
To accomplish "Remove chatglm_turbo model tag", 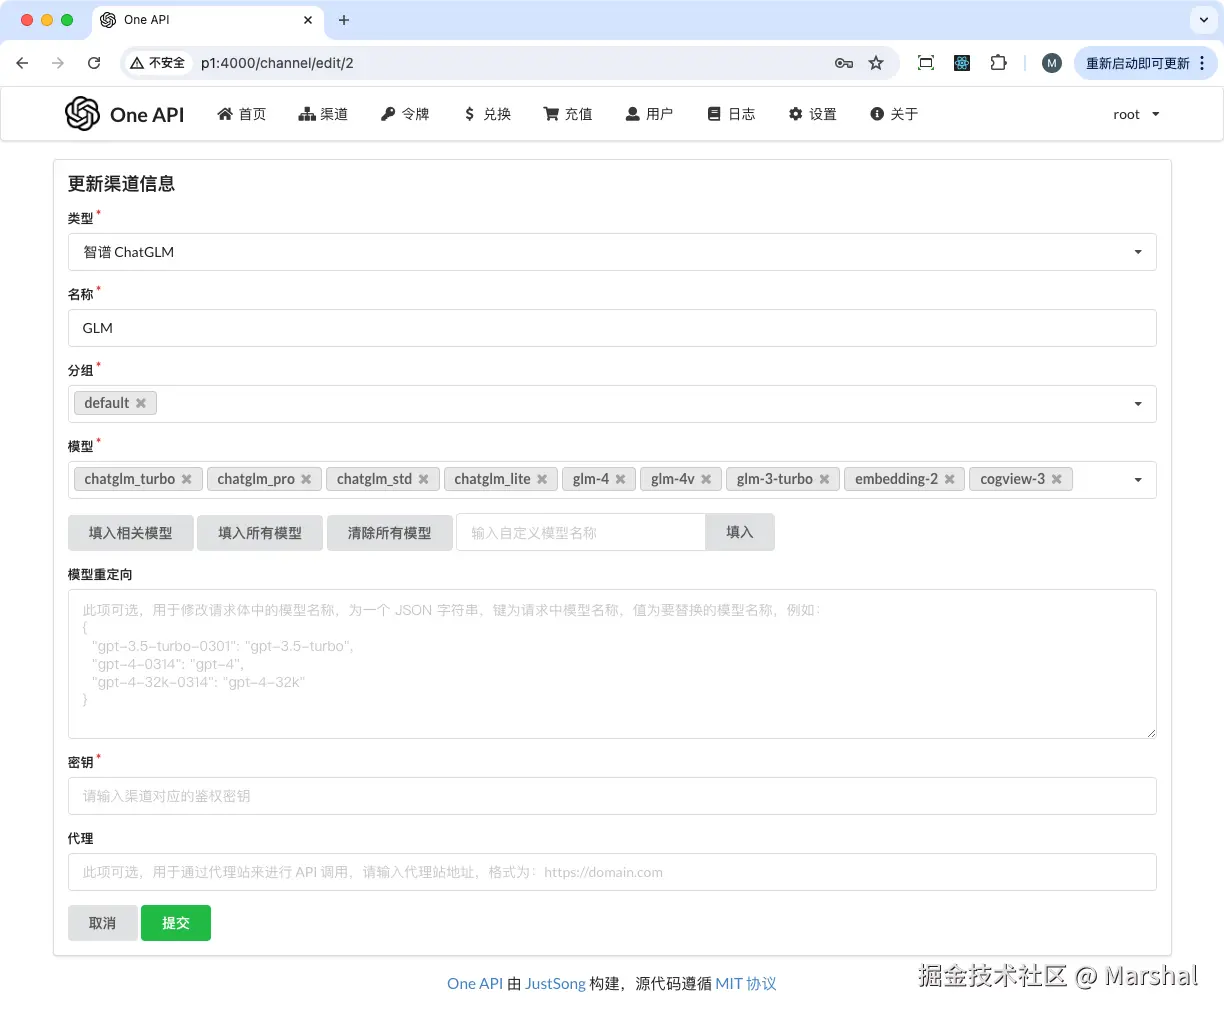I will click(186, 479).
